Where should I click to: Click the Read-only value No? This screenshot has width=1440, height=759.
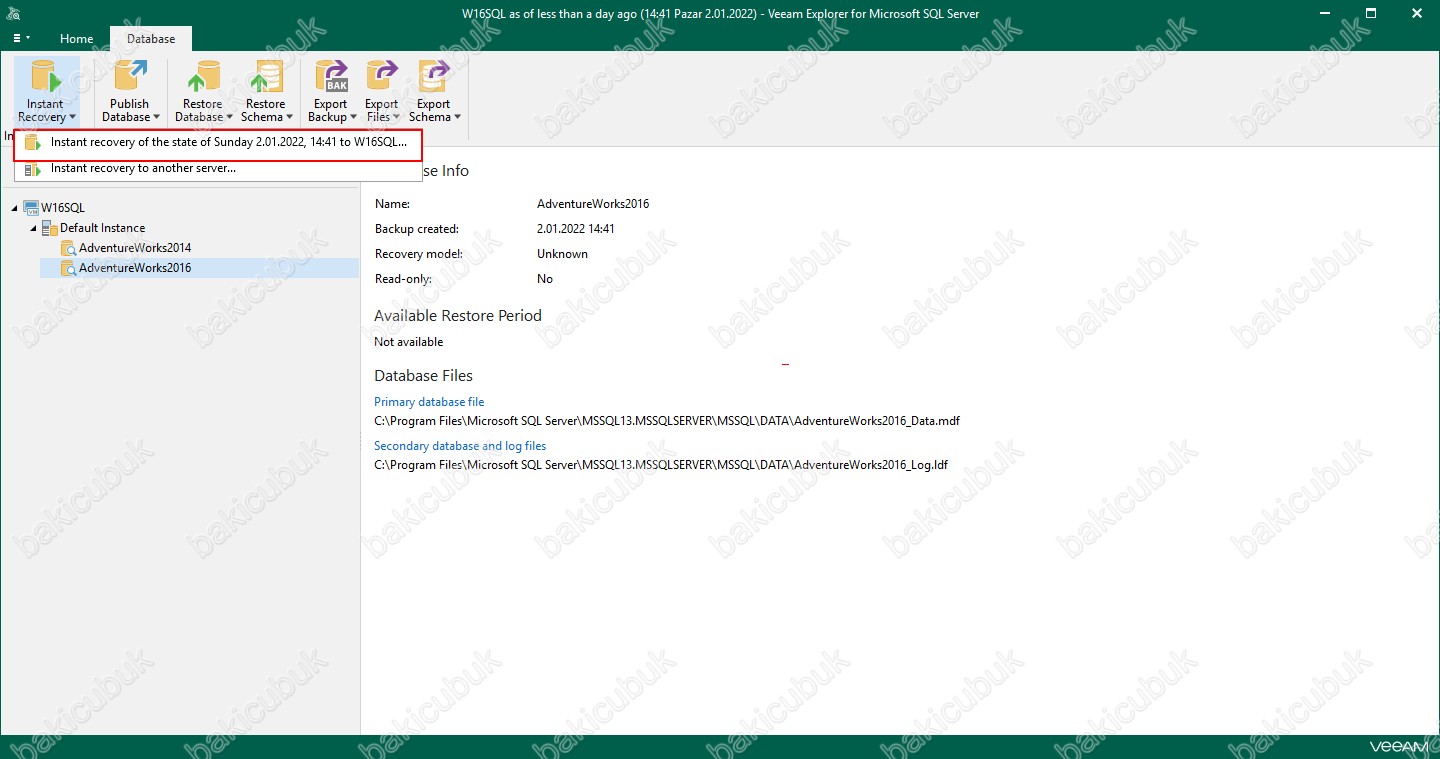(x=545, y=279)
